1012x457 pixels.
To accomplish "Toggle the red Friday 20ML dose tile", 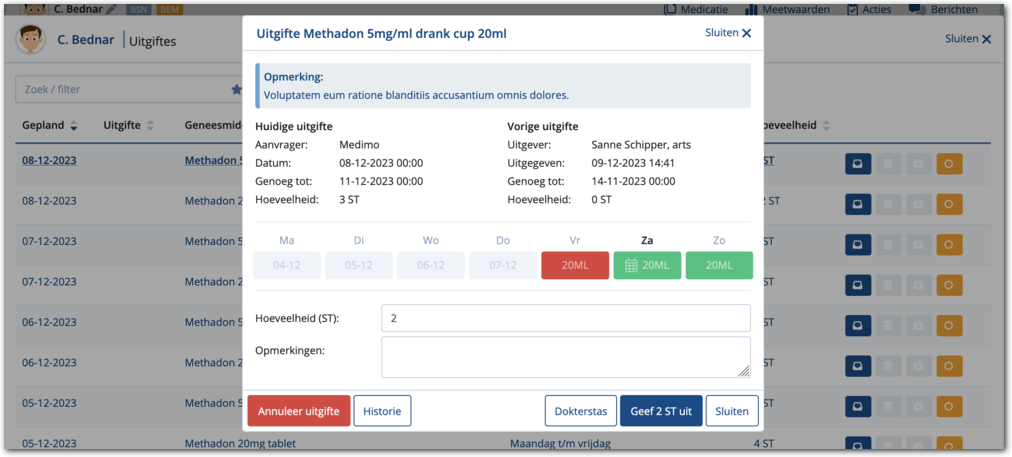I will pos(574,265).
